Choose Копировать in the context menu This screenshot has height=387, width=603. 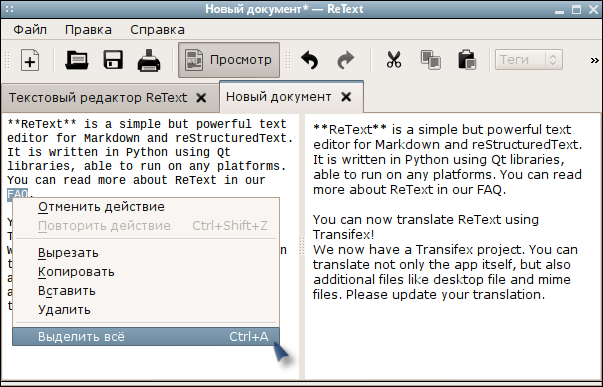point(146,272)
